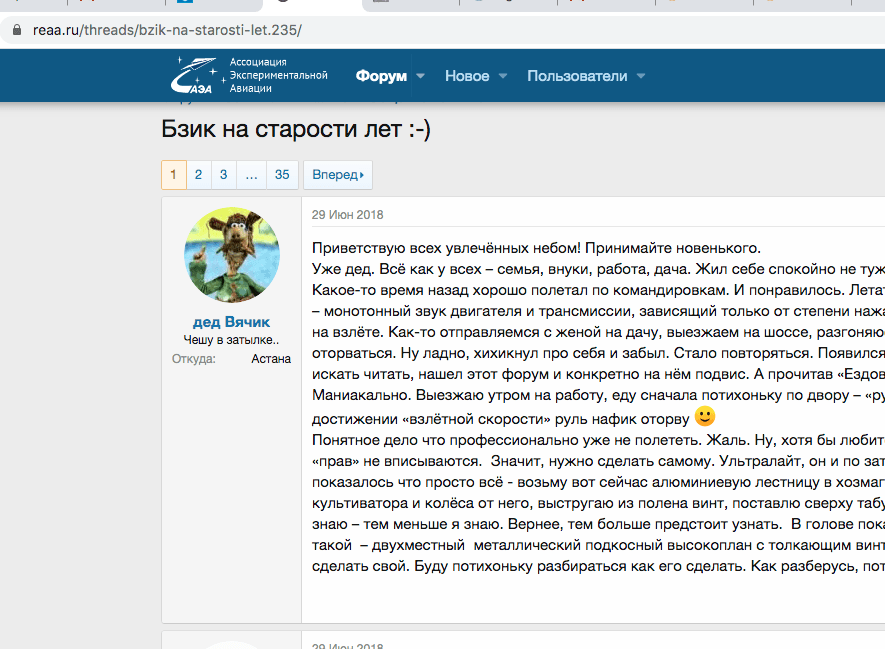Click the АЭА association logo

click(x=196, y=76)
